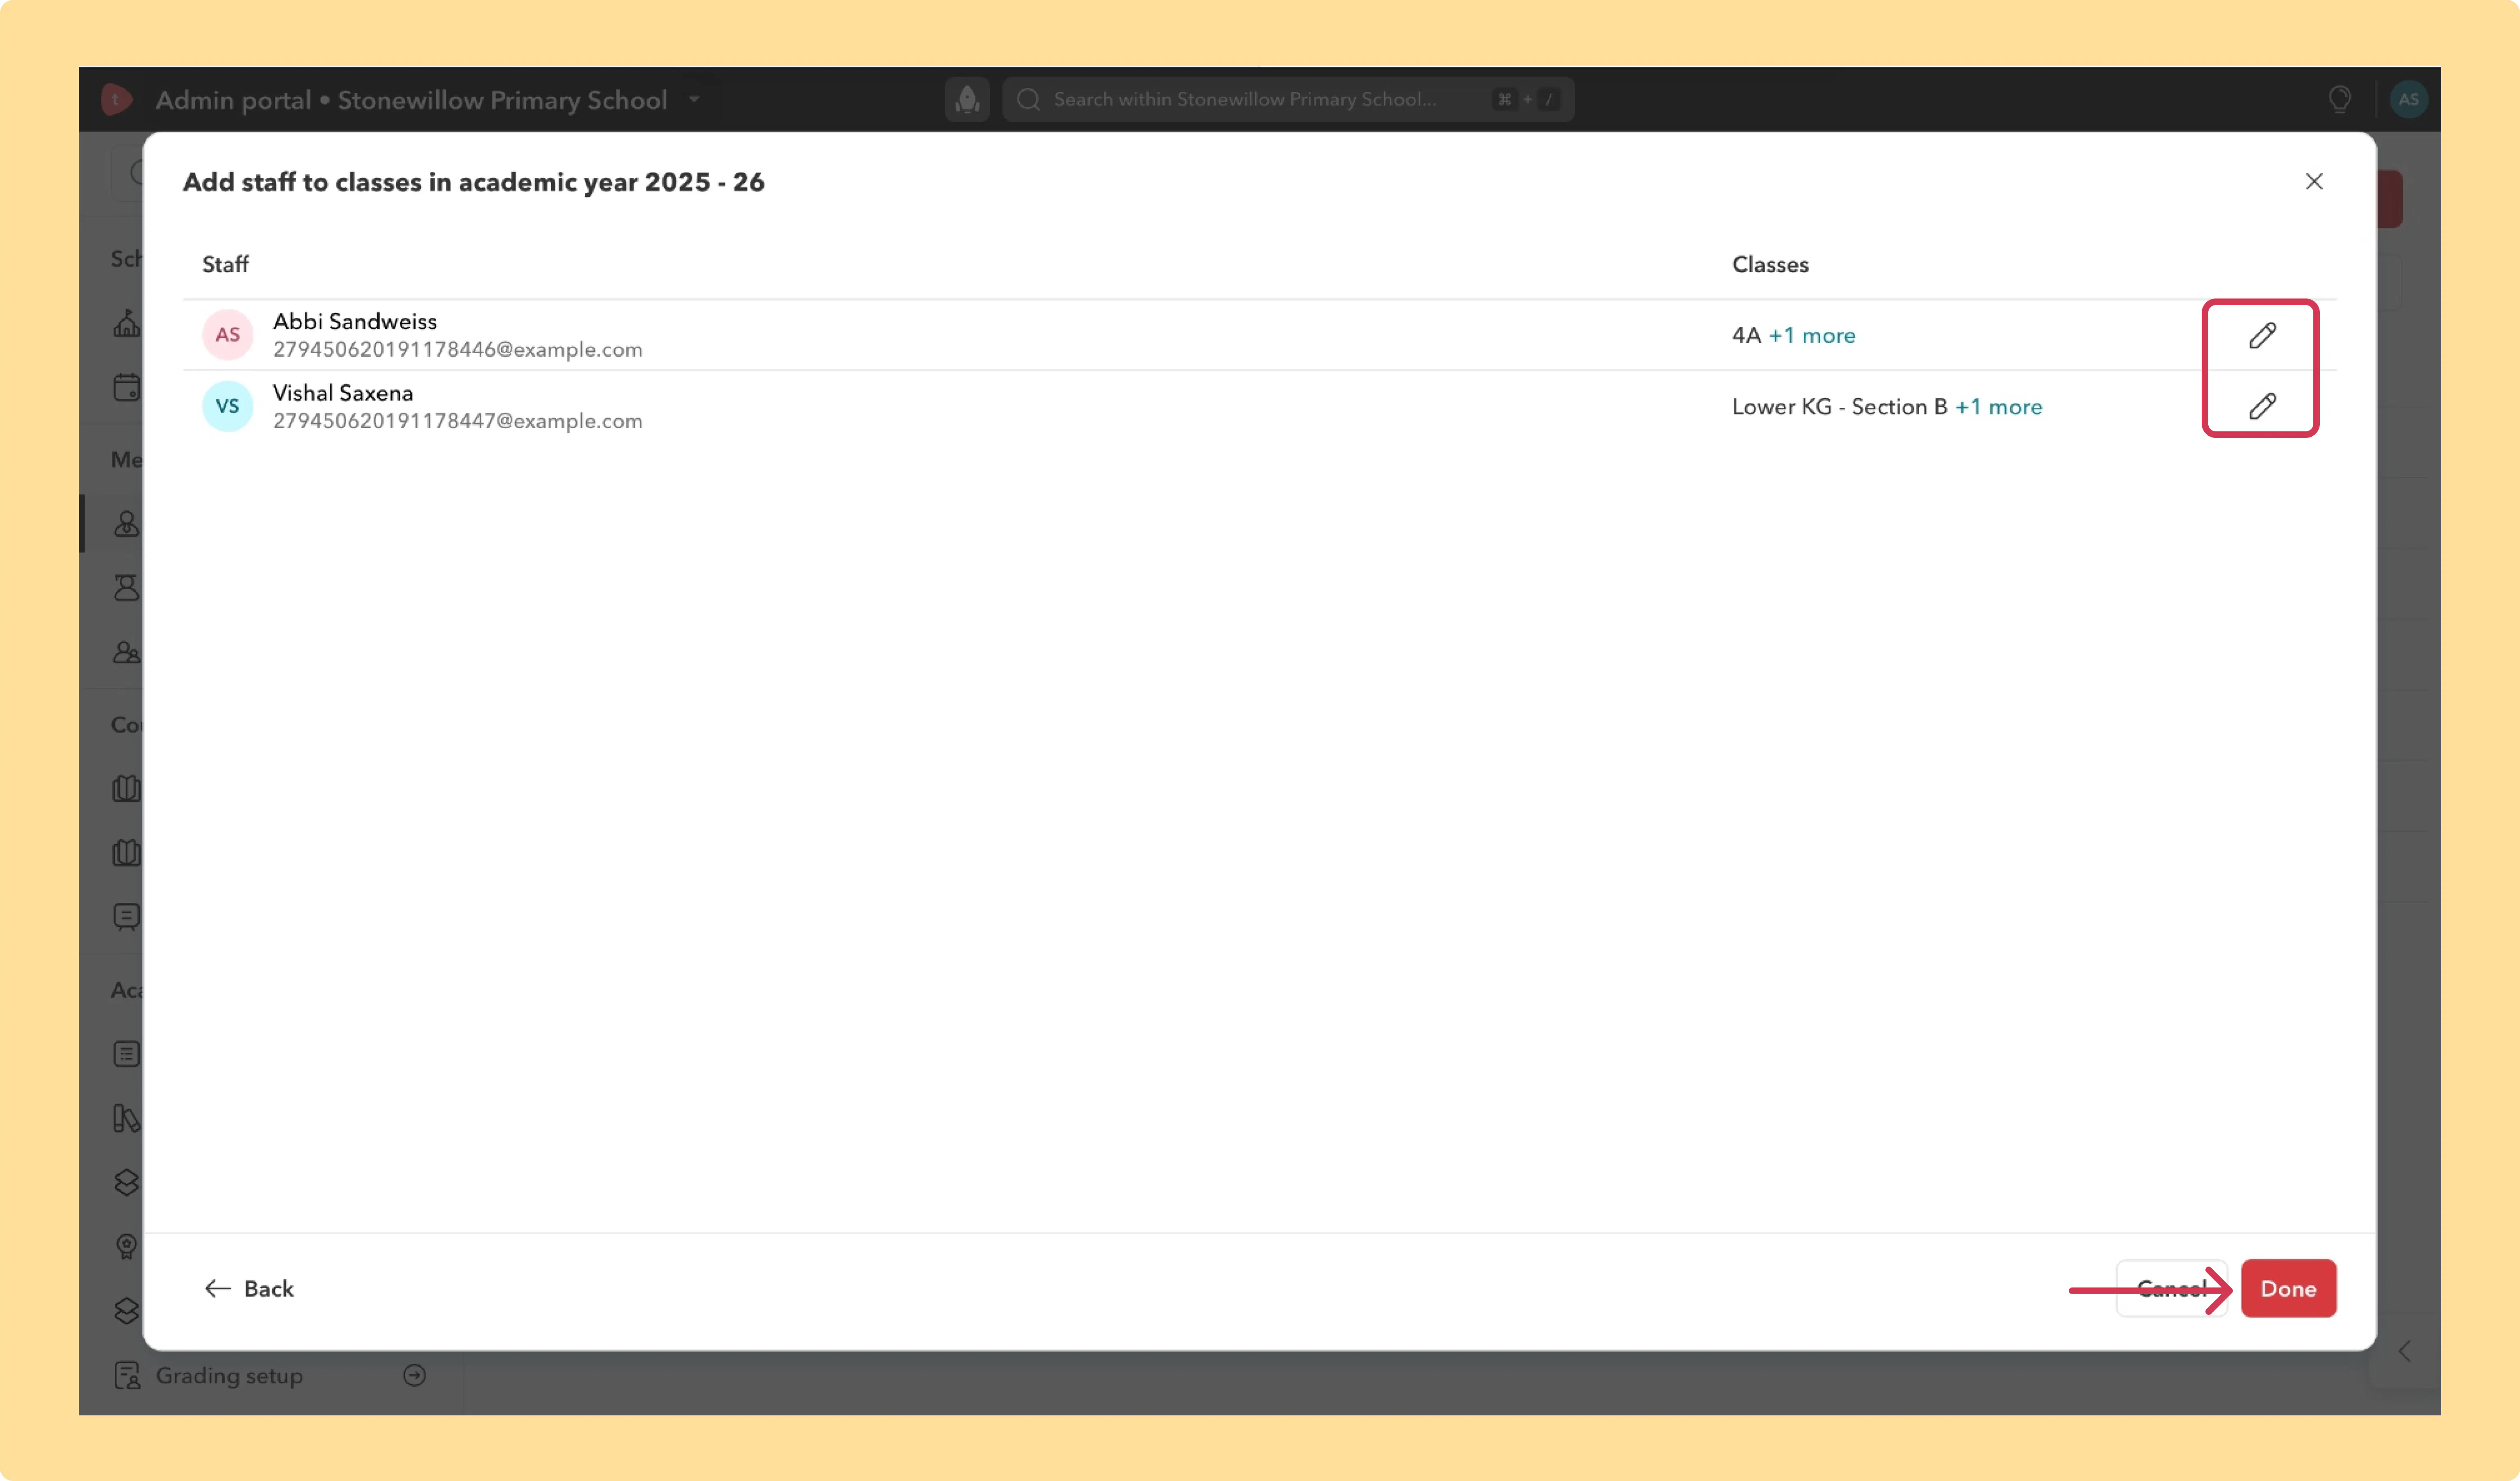Viewport: 2520px width, 1481px height.
Task: Open the AS profile avatar in top bar
Action: (2408, 99)
